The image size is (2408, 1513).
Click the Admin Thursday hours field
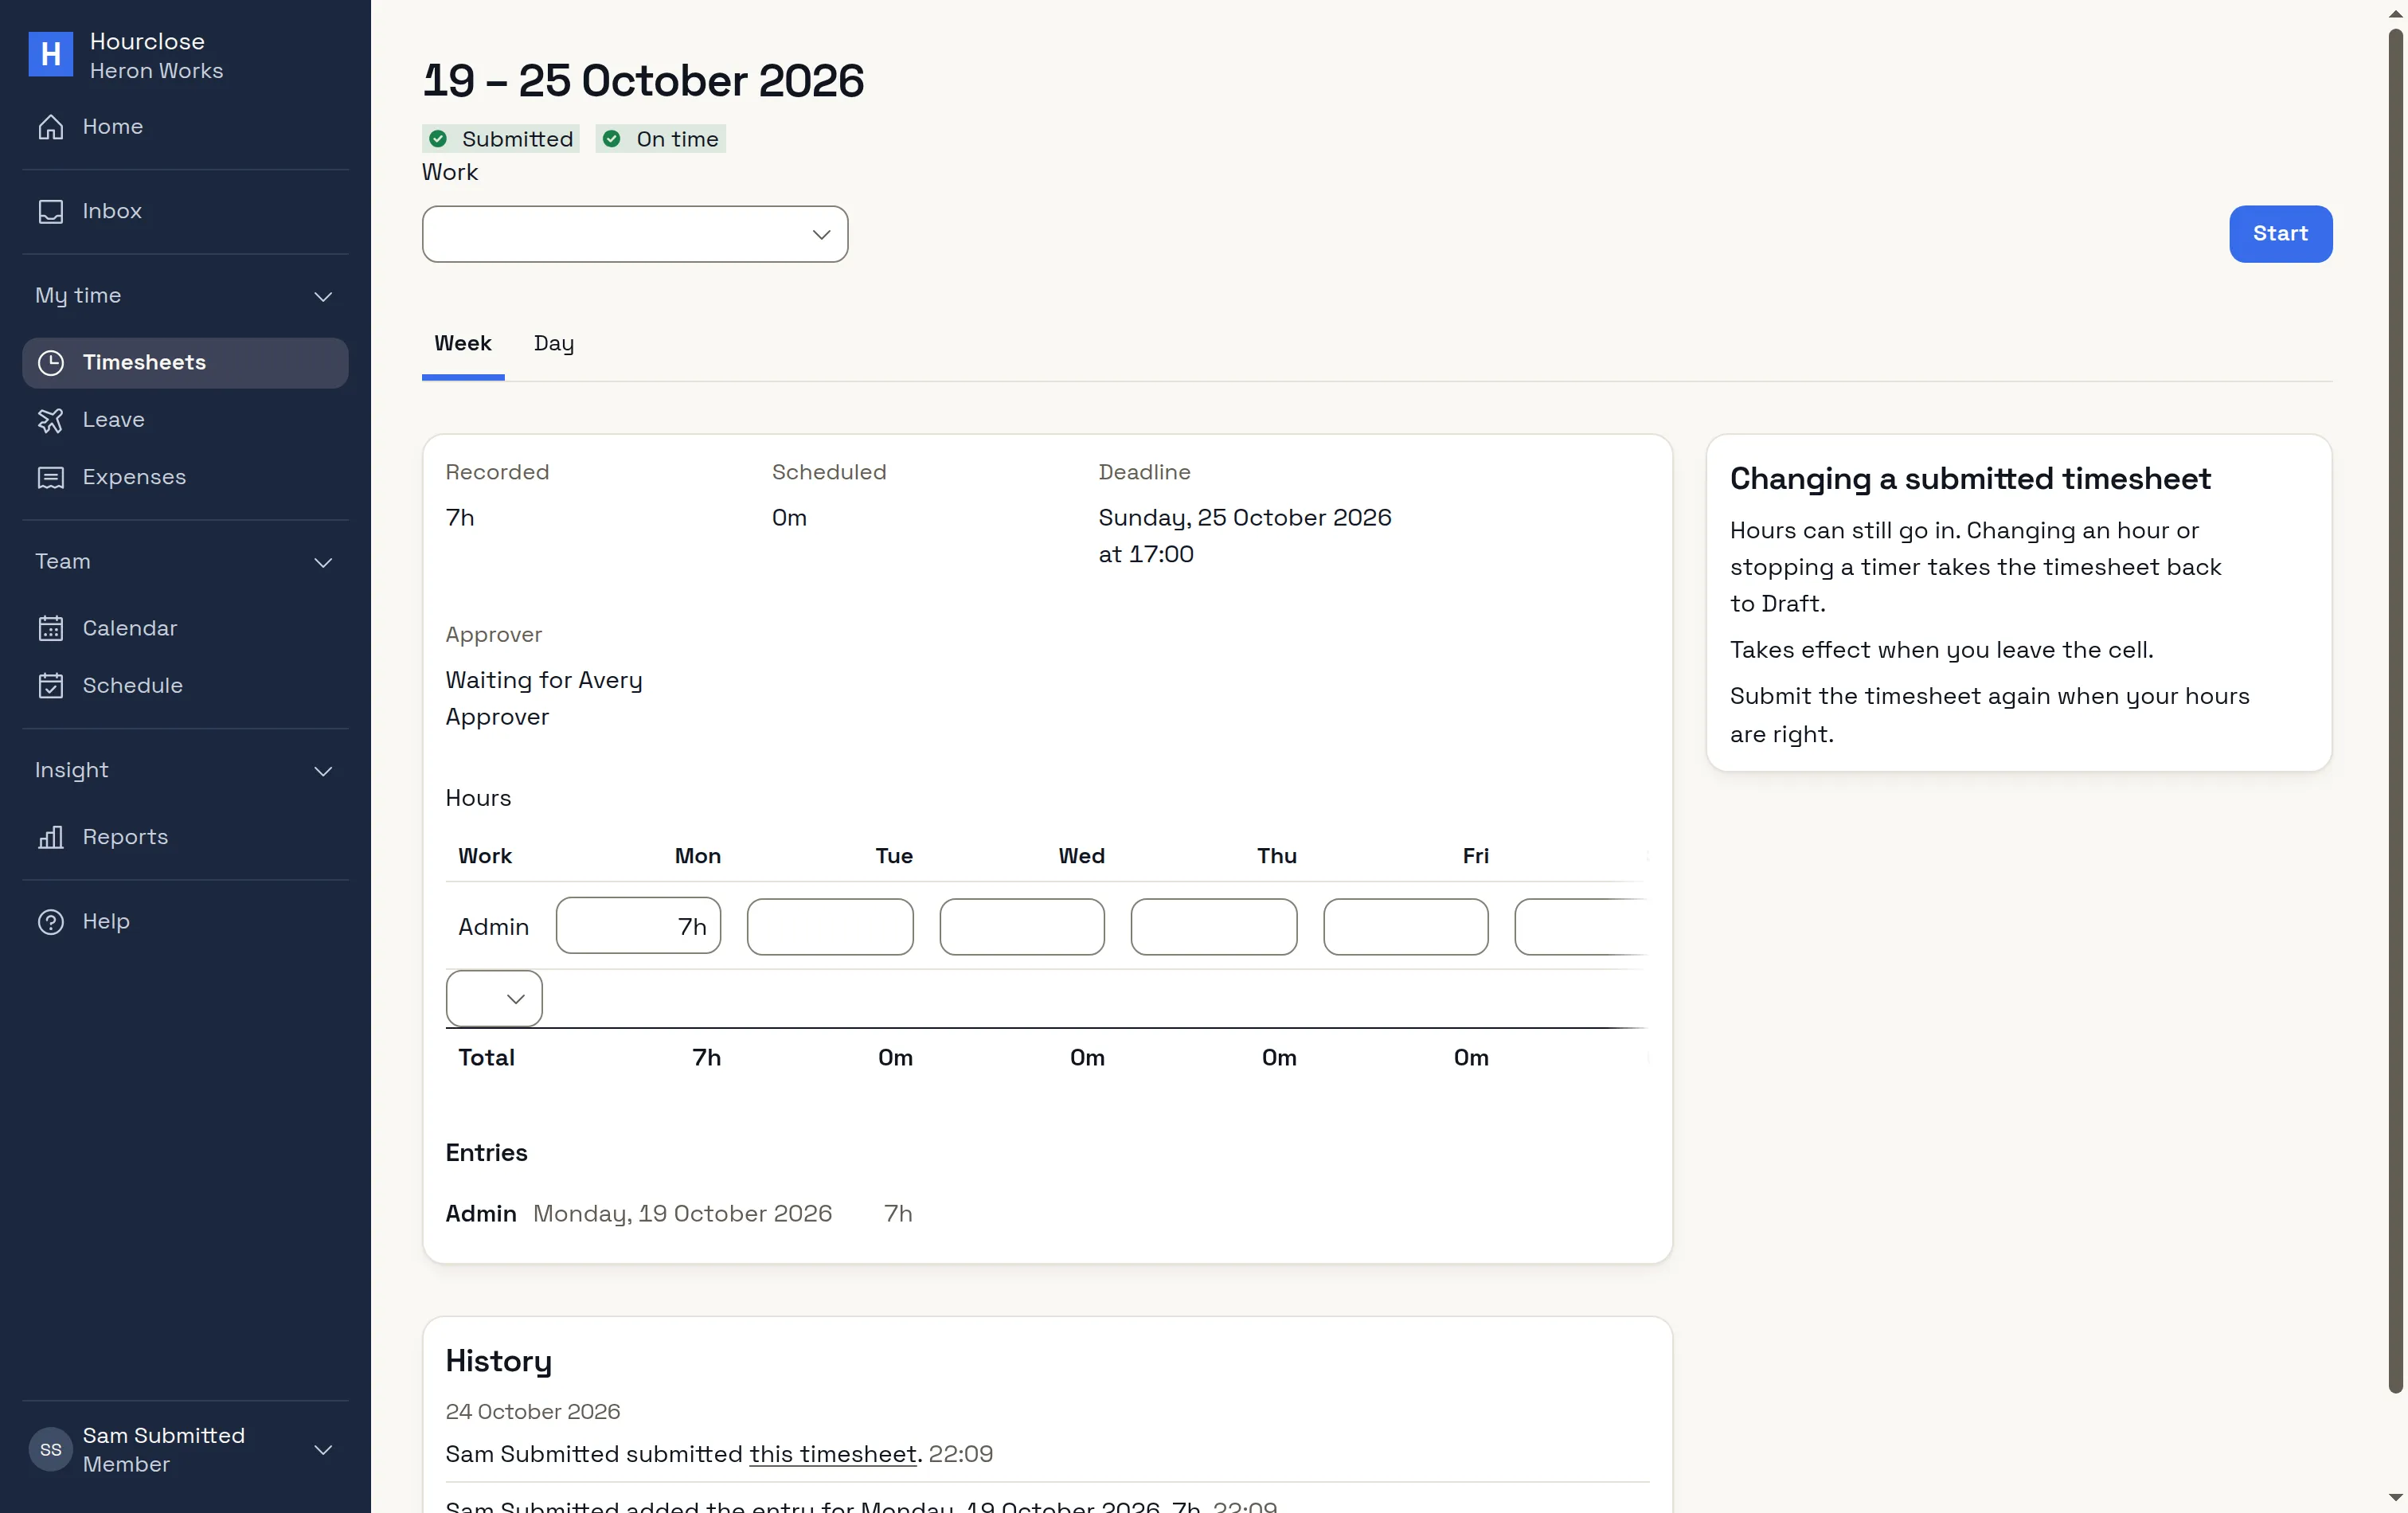pyautogui.click(x=1214, y=926)
